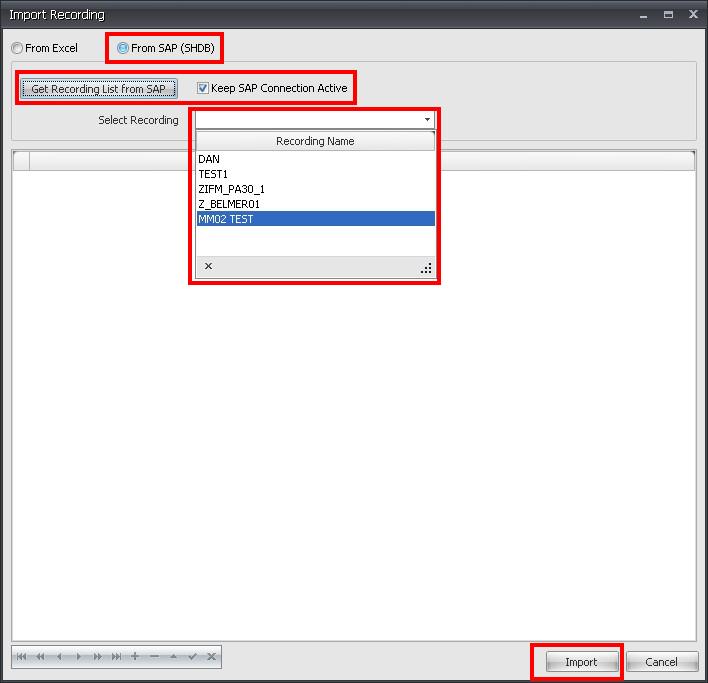
Task: Add a new row with plus icon
Action: (x=135, y=657)
